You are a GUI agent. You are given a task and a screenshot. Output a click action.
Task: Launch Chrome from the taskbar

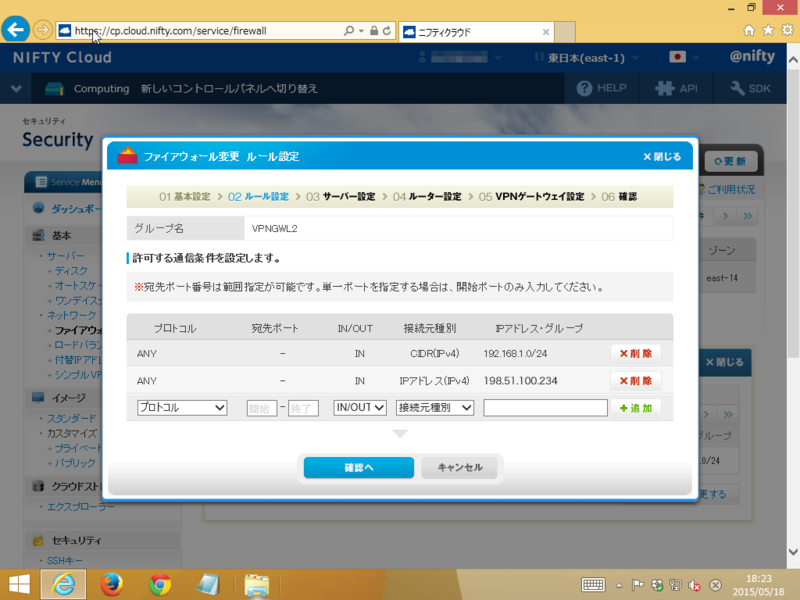coord(160,584)
